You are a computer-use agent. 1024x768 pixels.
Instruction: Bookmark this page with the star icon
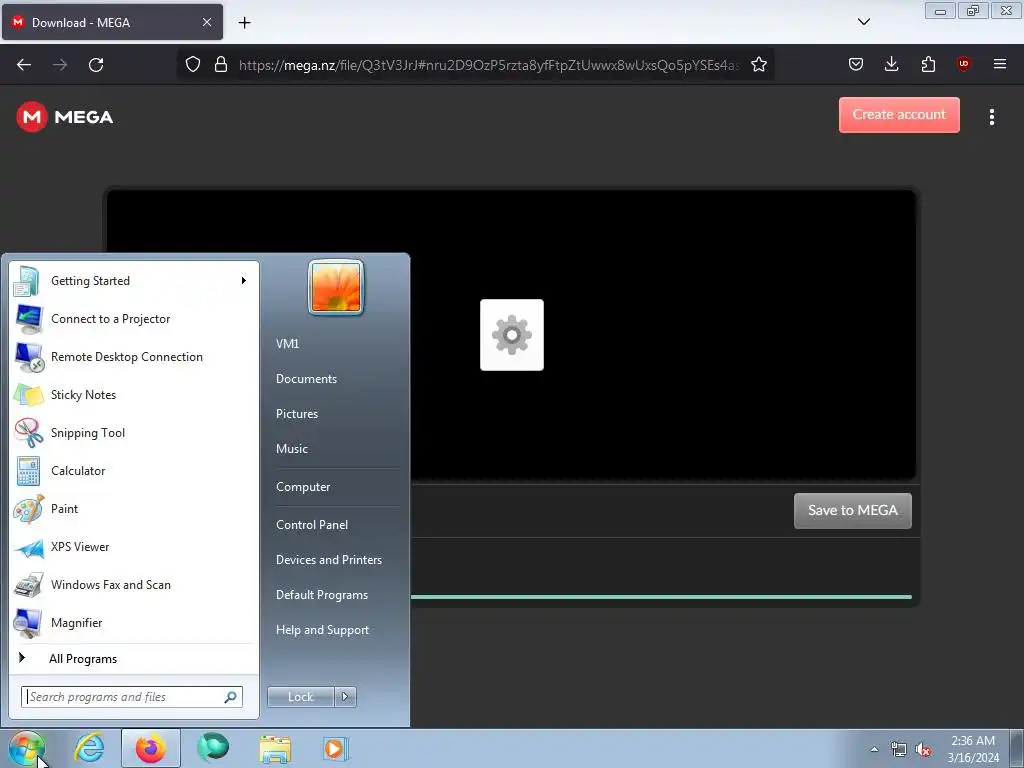[x=759, y=65]
